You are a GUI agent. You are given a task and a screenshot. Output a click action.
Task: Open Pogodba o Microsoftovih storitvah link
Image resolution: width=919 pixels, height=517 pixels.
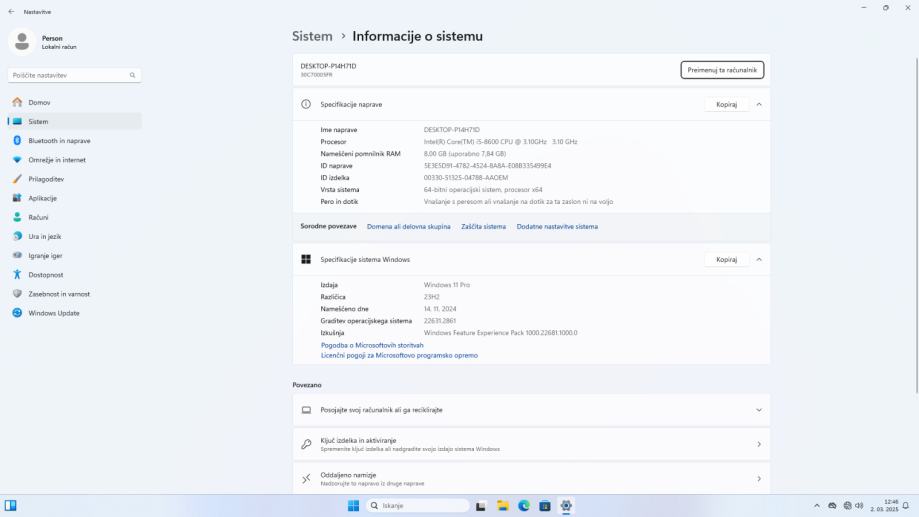(x=372, y=345)
